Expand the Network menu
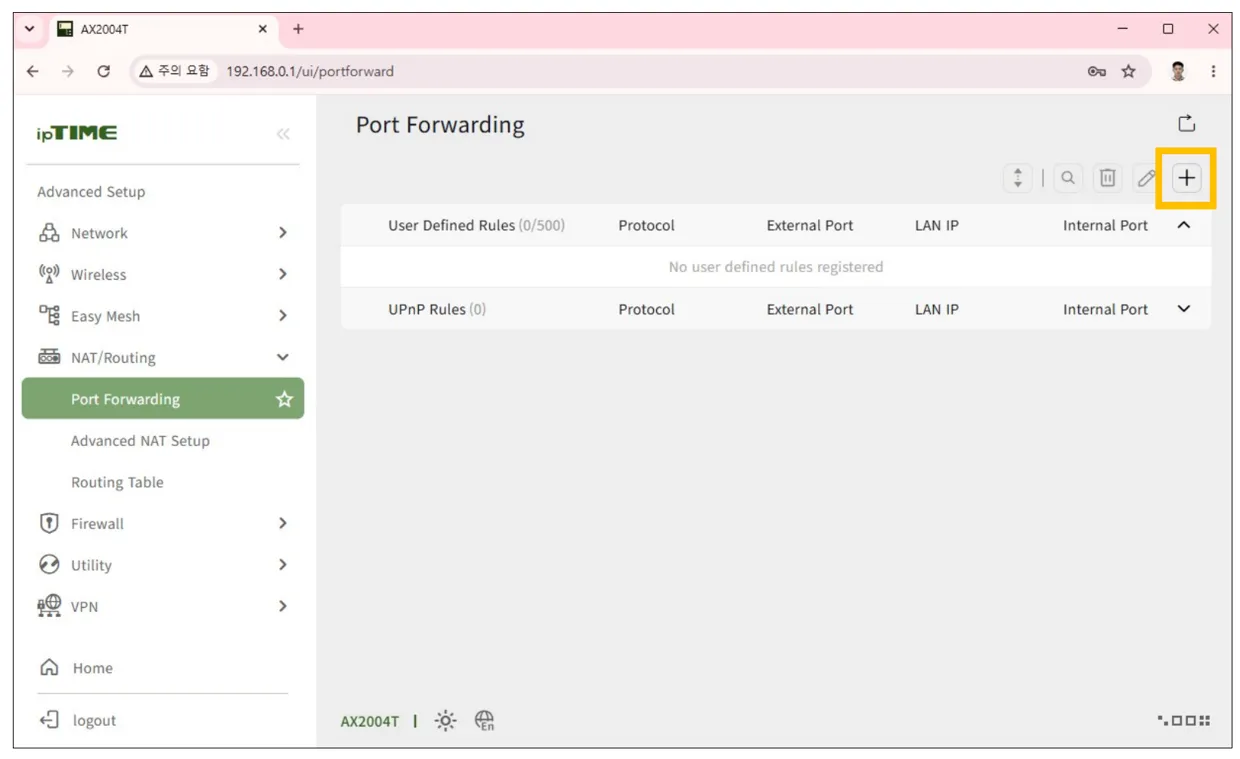Image resolution: width=1240 pixels, height=759 pixels. pyautogui.click(x=164, y=233)
